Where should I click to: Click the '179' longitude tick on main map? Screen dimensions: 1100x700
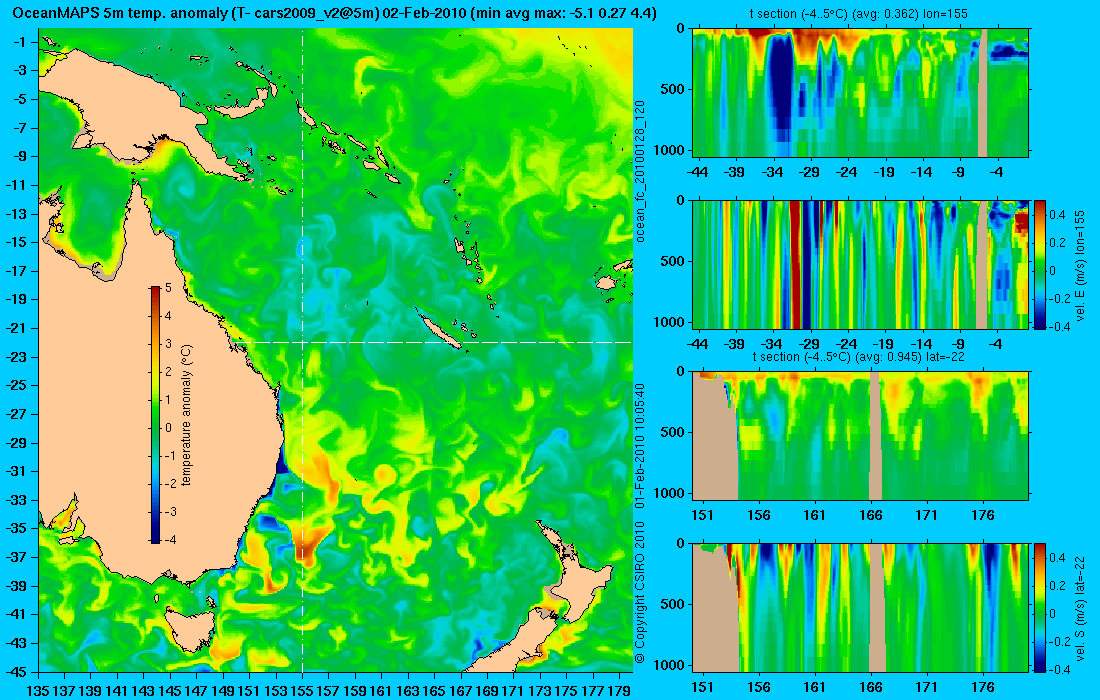(x=619, y=691)
